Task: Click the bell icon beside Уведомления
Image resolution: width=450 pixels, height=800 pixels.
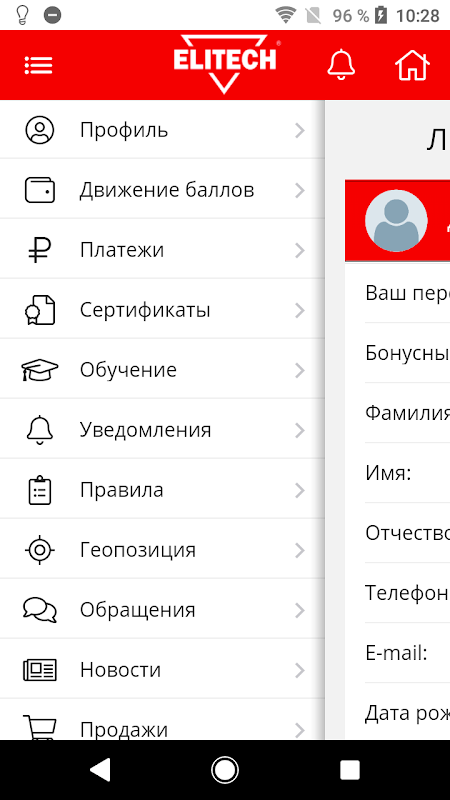Action: (x=39, y=430)
